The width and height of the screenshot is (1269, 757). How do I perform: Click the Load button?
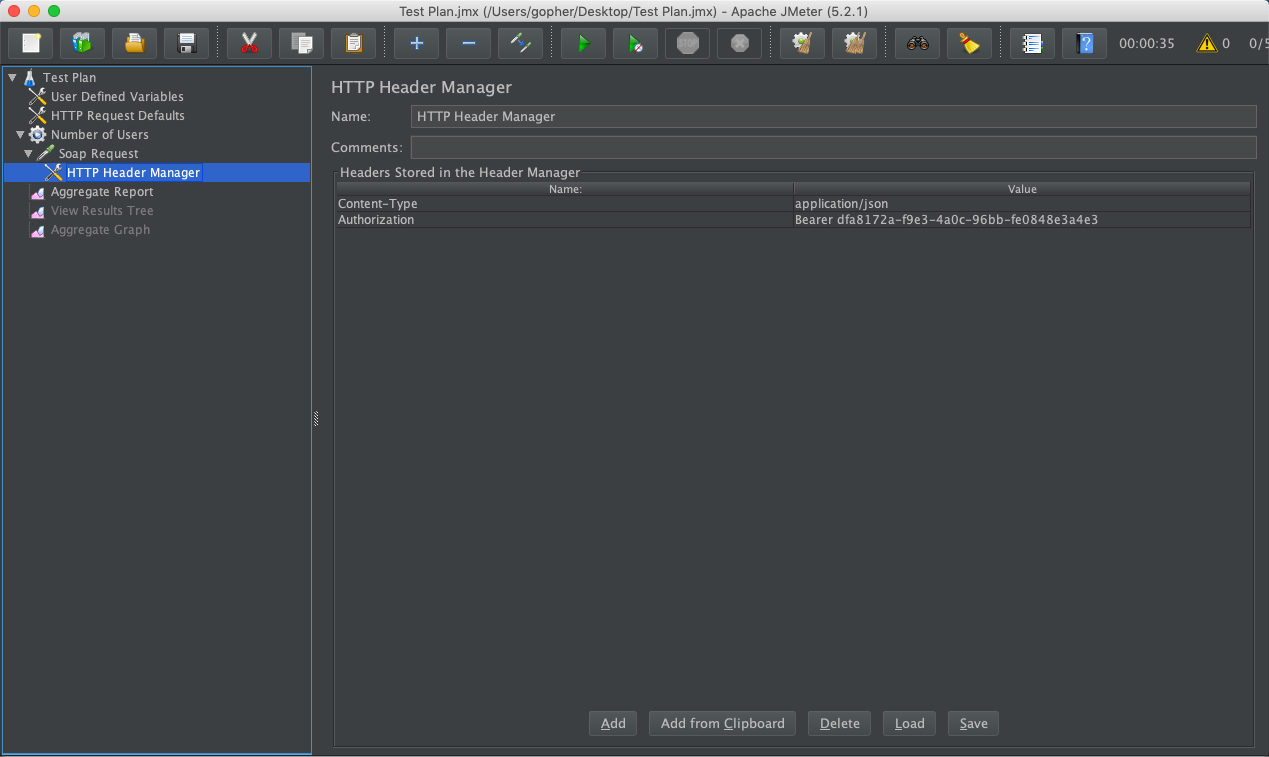909,723
